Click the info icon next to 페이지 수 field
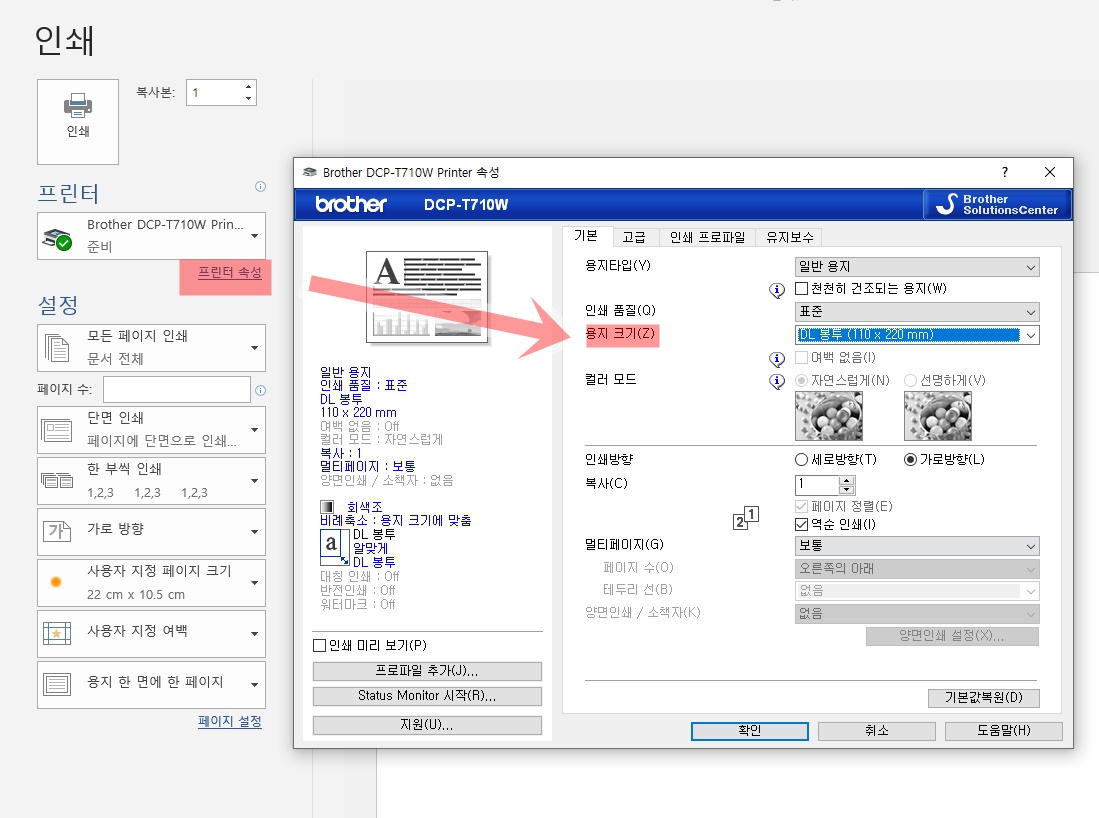The image size is (1099, 818). [260, 390]
